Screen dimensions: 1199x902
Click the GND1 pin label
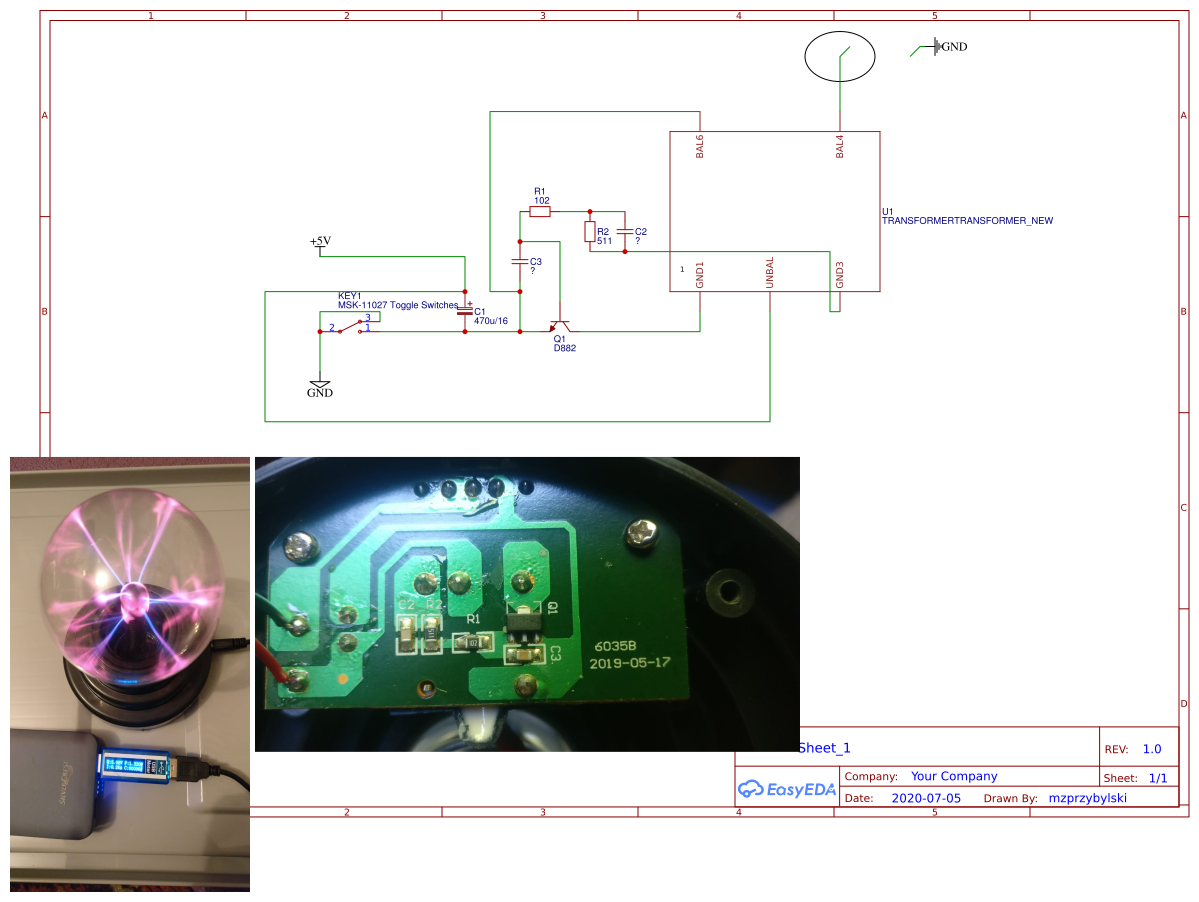pyautogui.click(x=700, y=275)
